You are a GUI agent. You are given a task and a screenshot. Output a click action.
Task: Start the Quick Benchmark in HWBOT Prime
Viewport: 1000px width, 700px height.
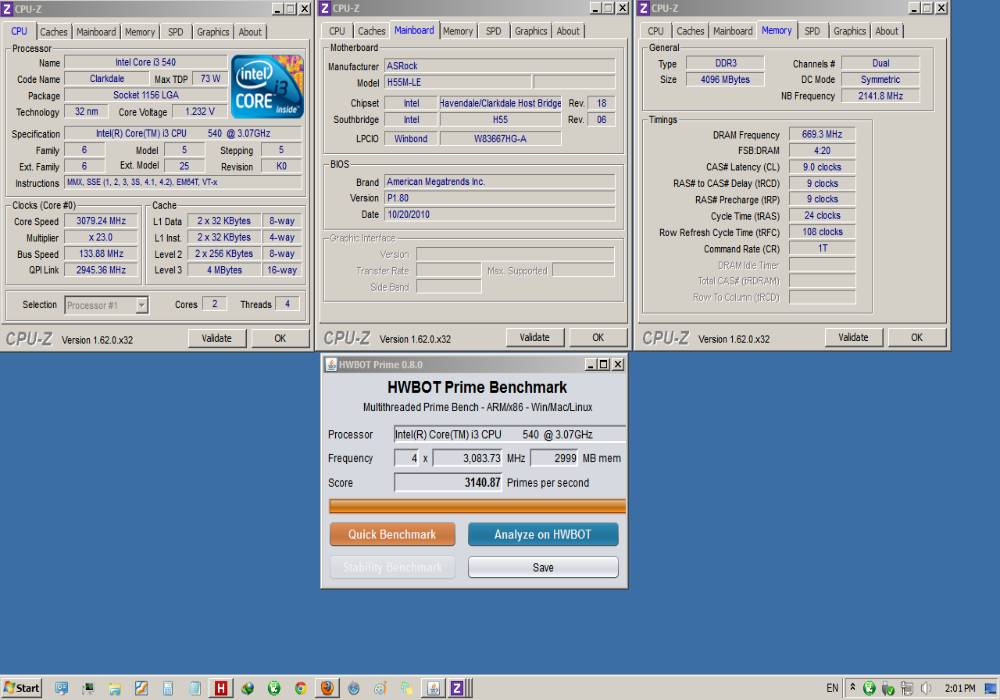click(x=392, y=534)
